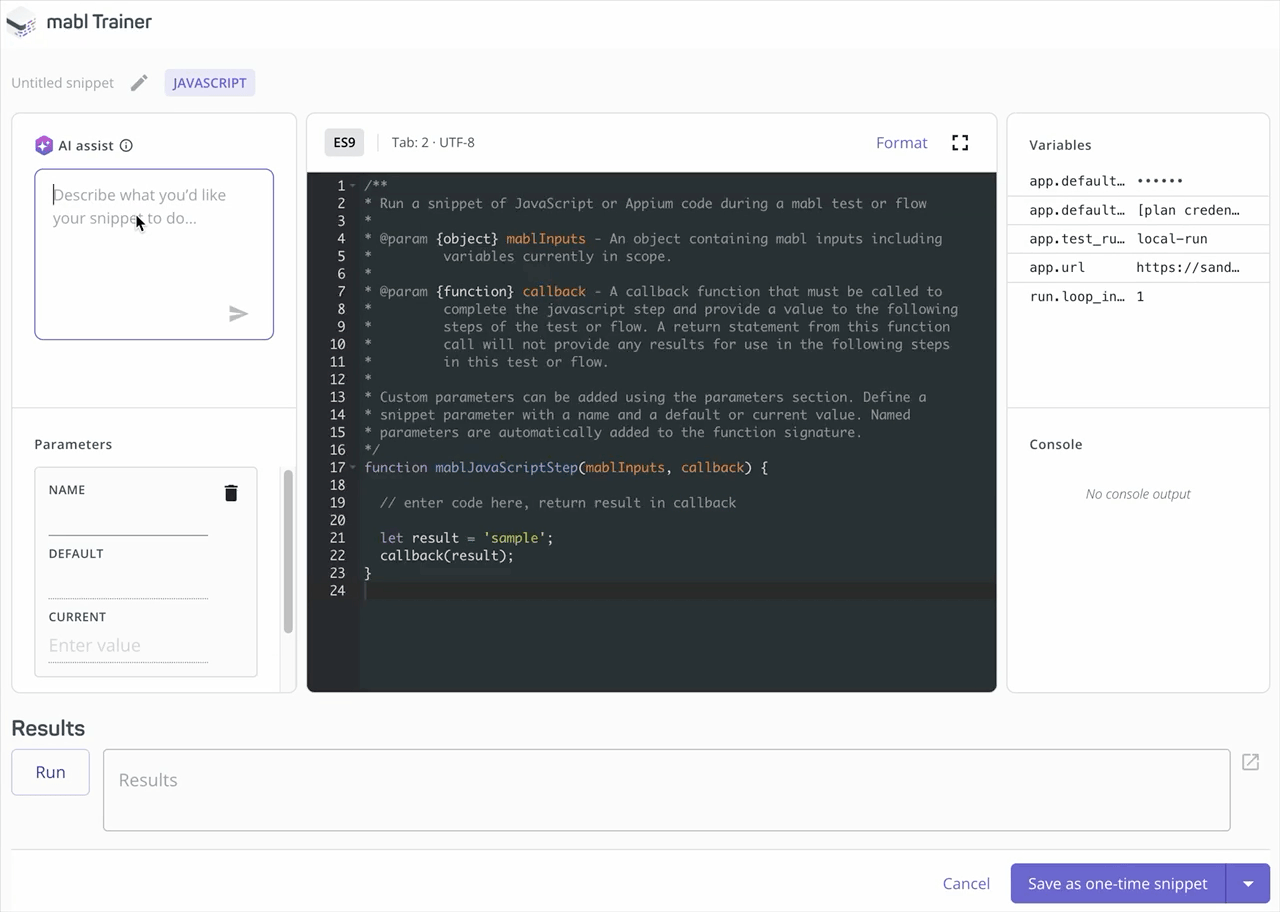Collapse the mablJavaScriptStep function fold arrow
Screen dimensions: 1280x912
click(353, 467)
